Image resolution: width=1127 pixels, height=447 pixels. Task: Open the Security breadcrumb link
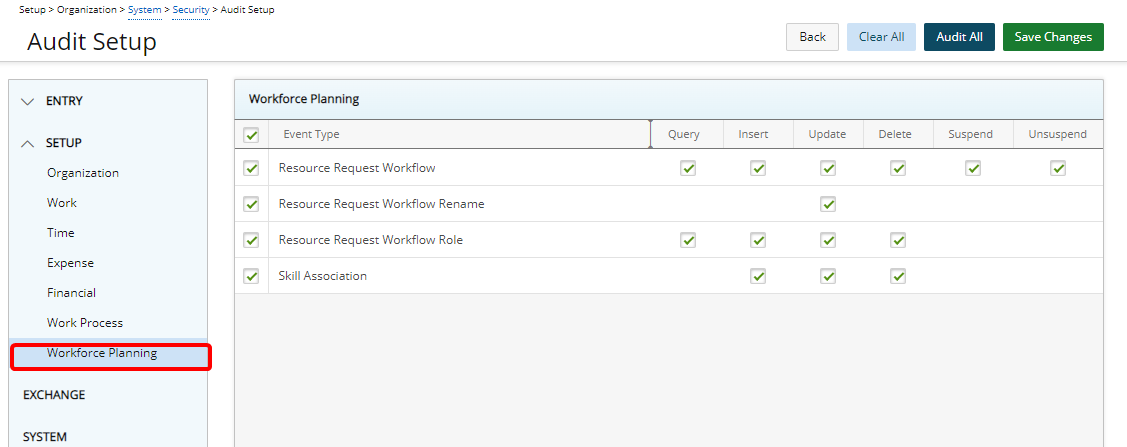coord(191,10)
